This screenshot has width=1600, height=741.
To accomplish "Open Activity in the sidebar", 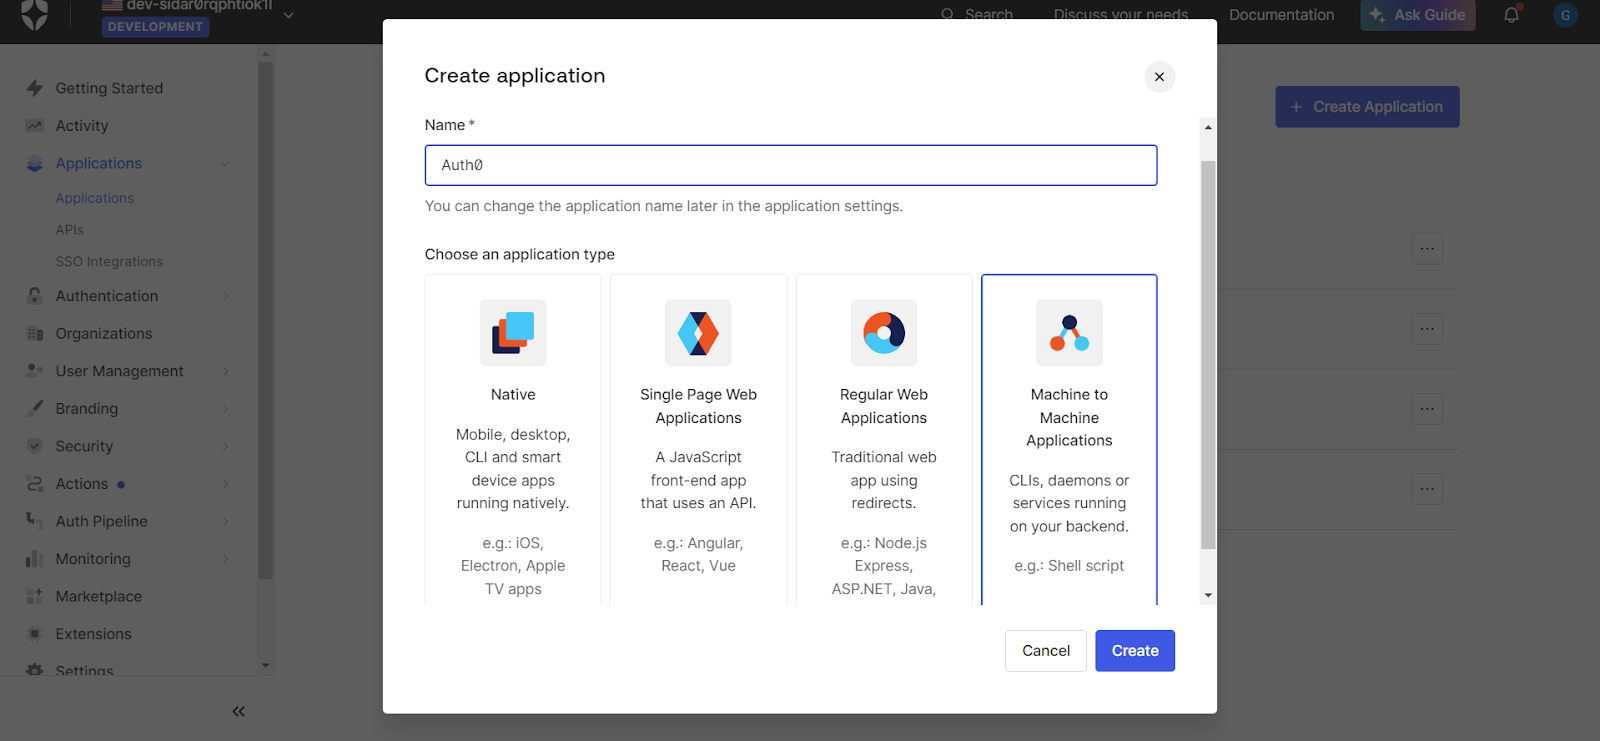I will pyautogui.click(x=82, y=126).
